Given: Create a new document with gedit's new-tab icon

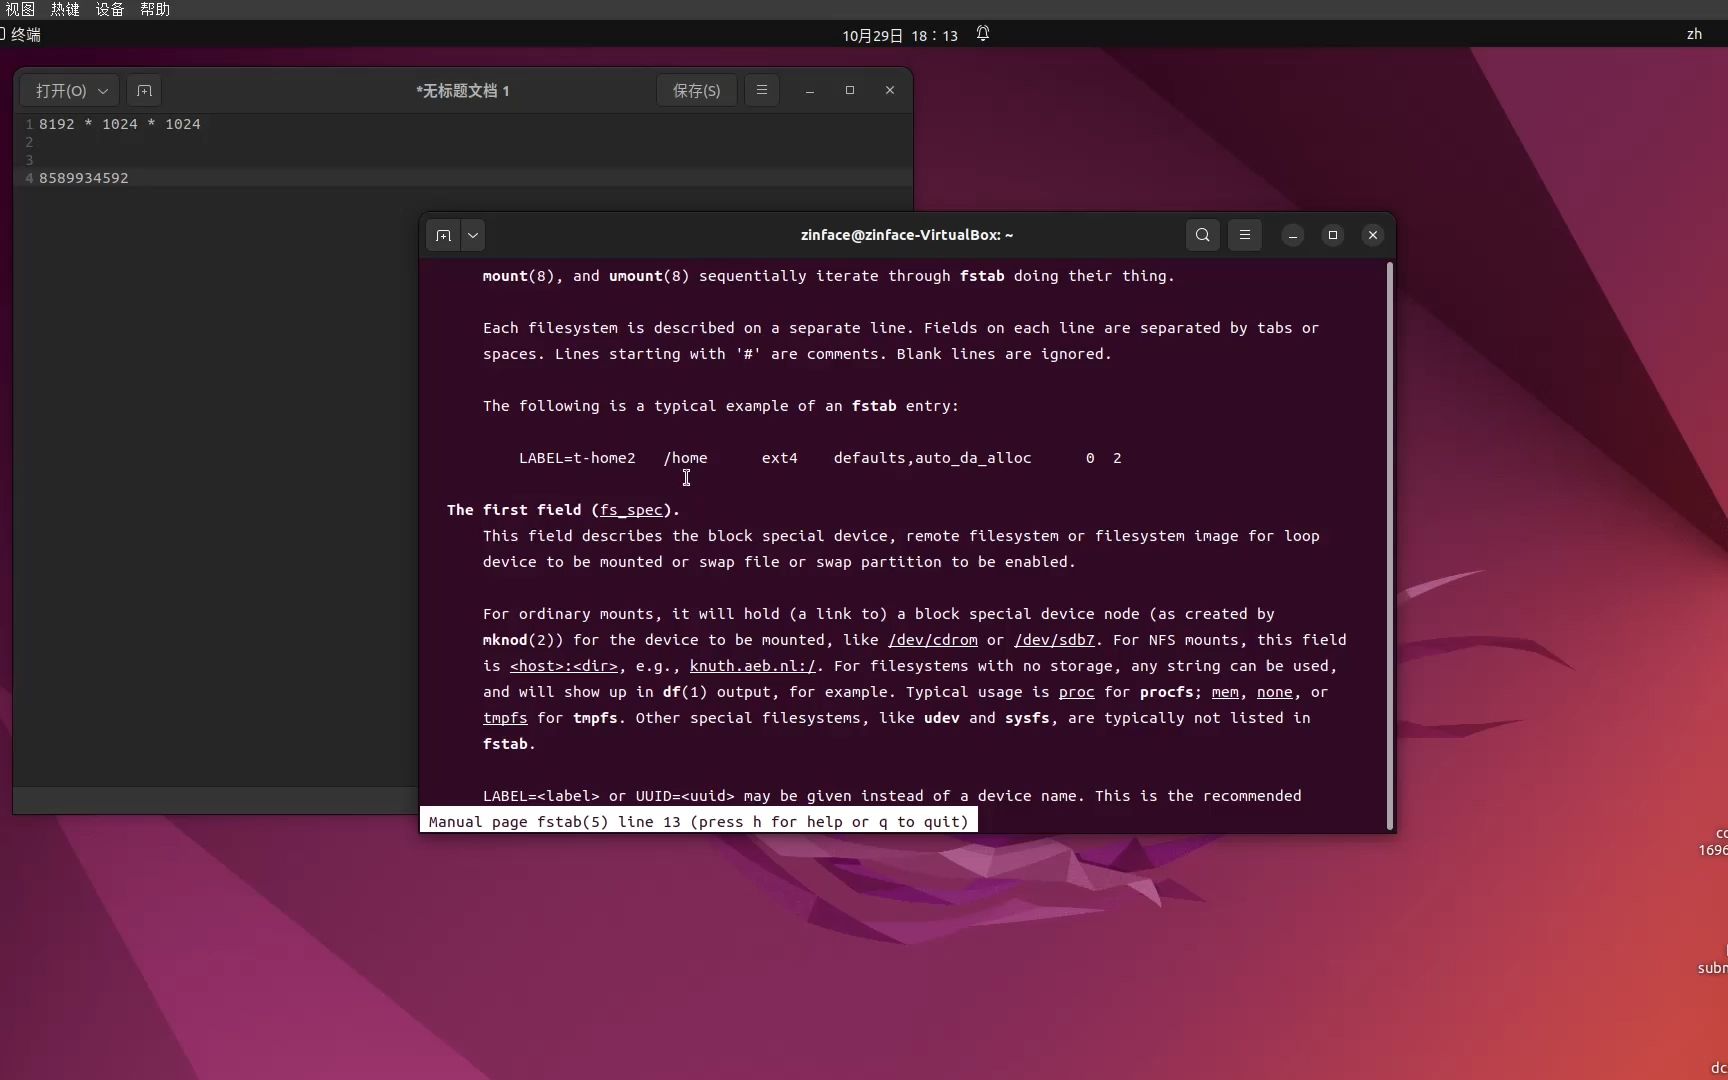Looking at the screenshot, I should pos(144,90).
